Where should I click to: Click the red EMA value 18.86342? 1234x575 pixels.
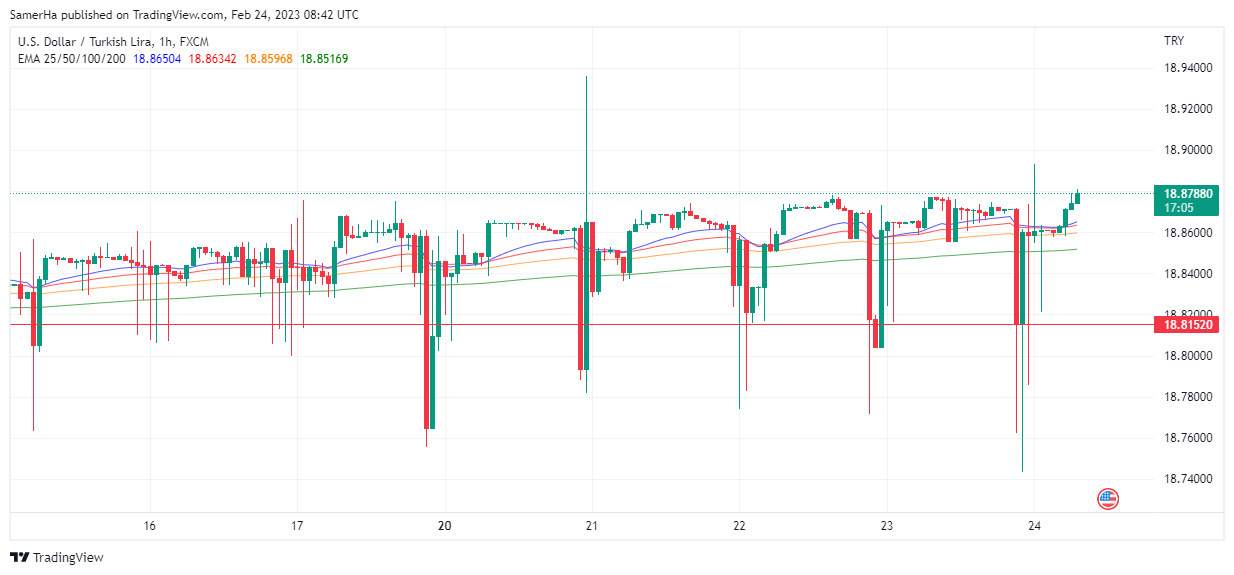point(213,59)
